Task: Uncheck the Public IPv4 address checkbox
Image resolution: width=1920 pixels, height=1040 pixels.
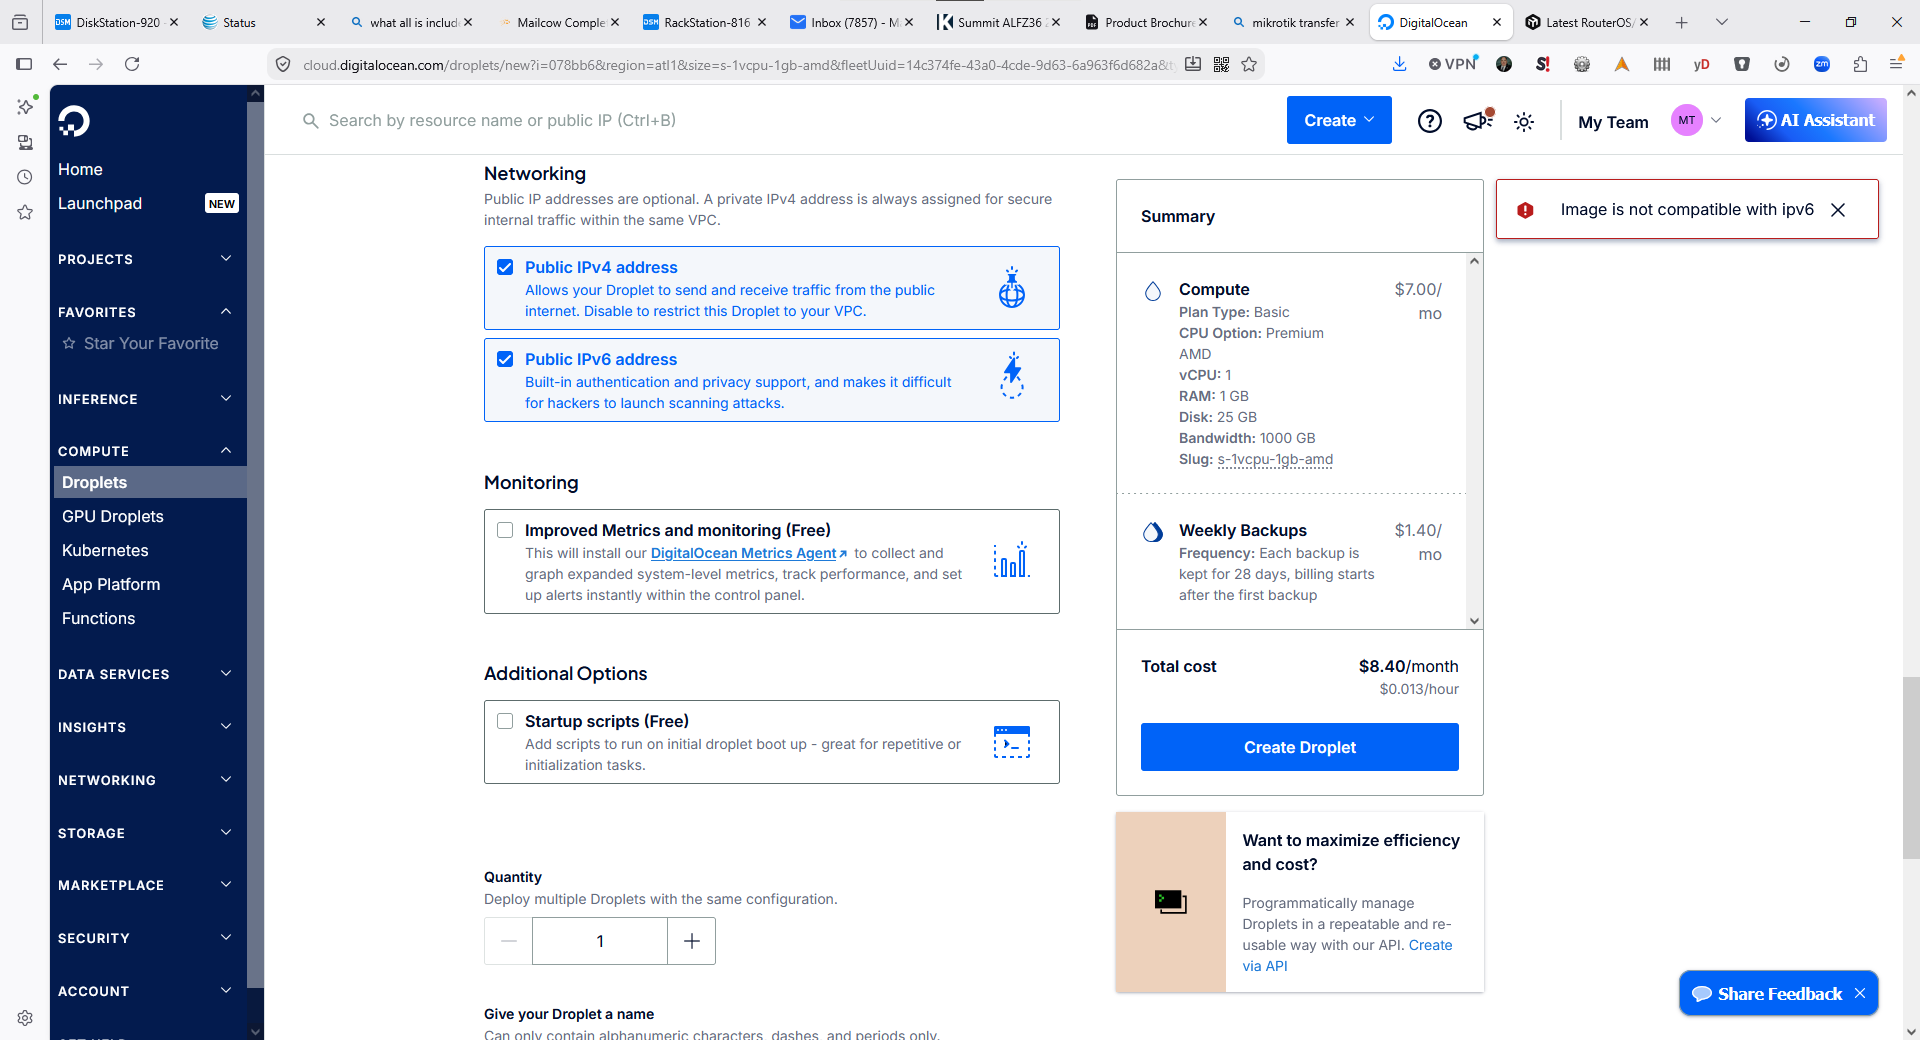Action: (505, 267)
